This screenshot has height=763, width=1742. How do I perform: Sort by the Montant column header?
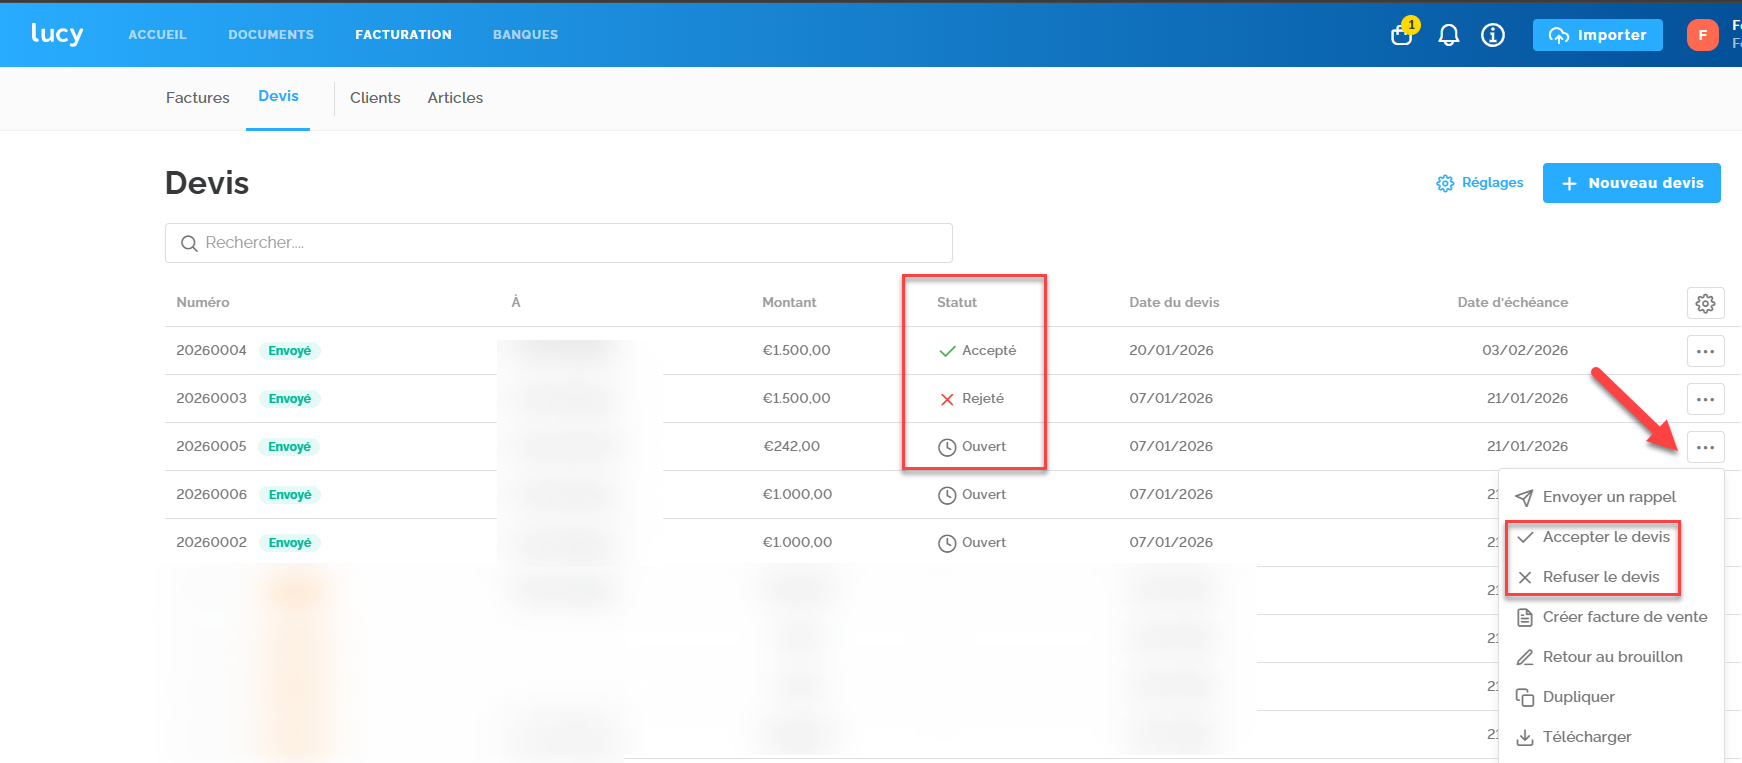[x=789, y=303]
